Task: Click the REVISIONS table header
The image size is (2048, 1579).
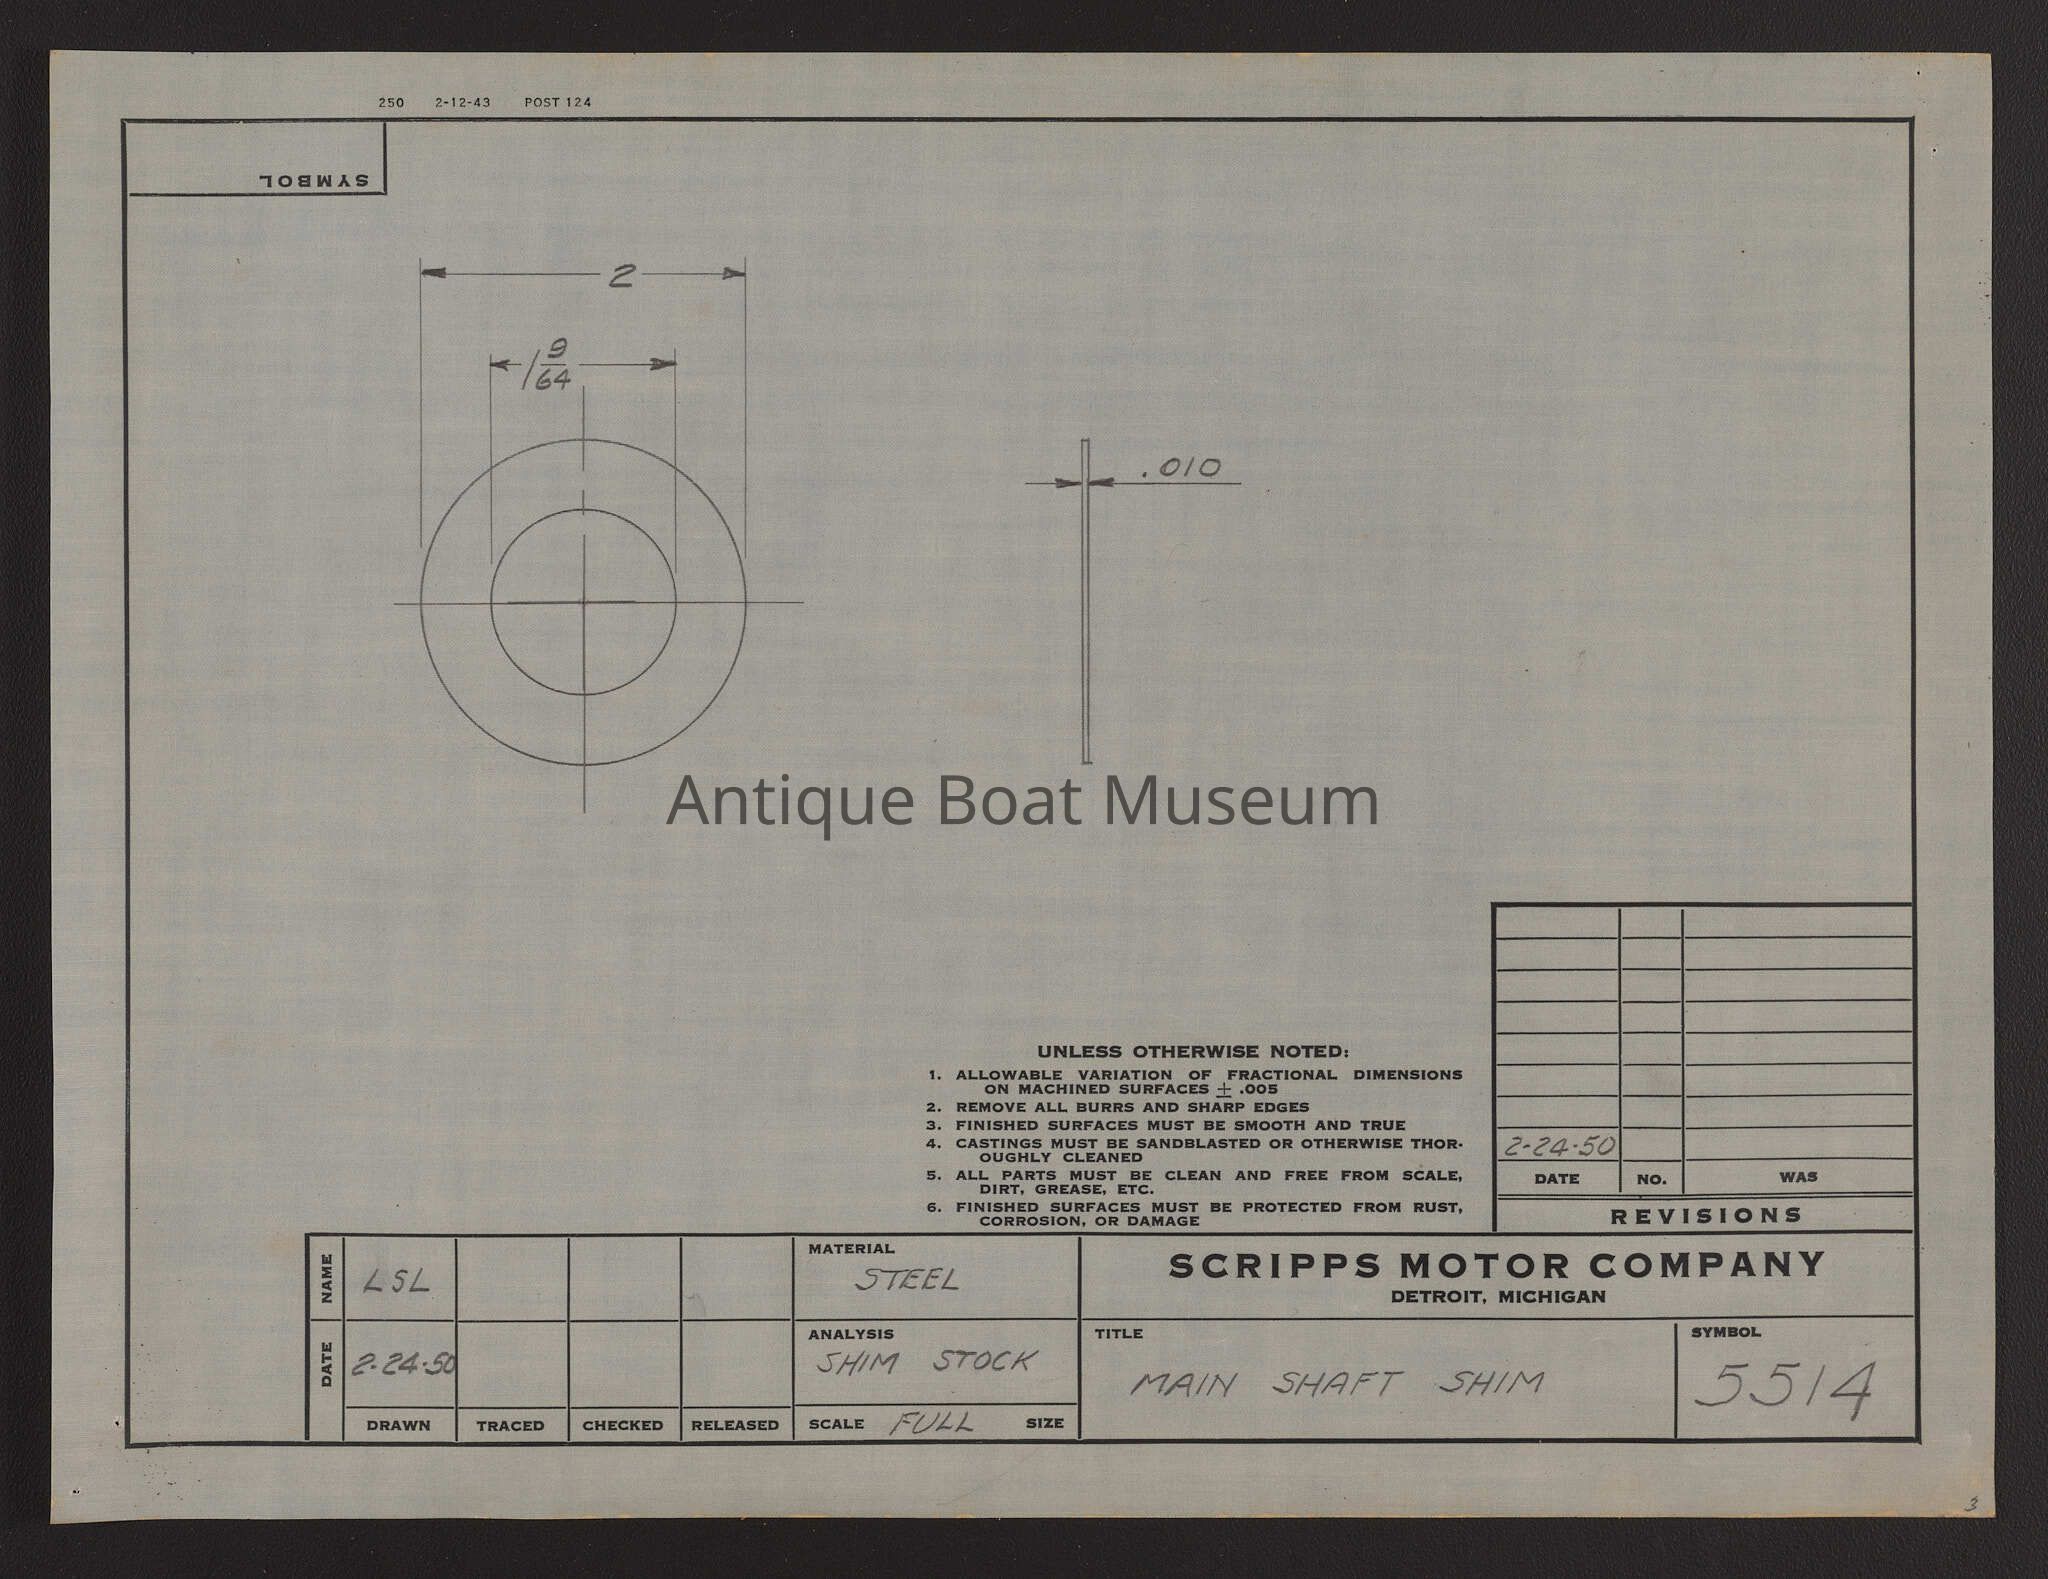Action: (x=1706, y=1216)
